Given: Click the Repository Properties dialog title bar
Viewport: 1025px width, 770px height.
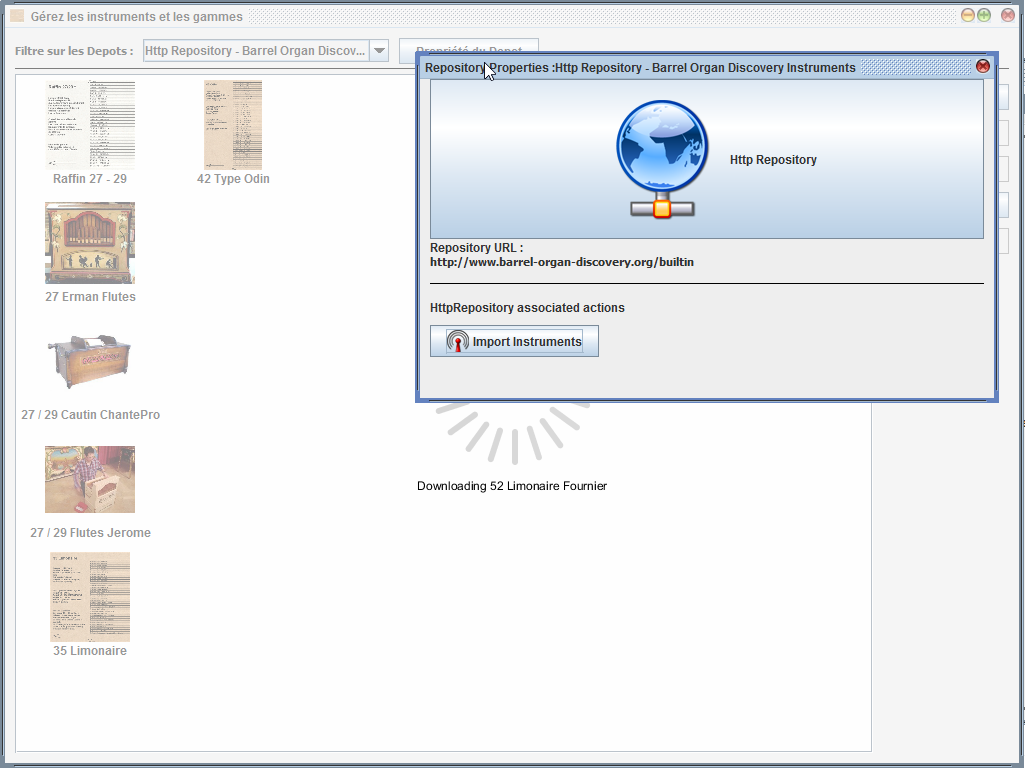Looking at the screenshot, I should 700,67.
